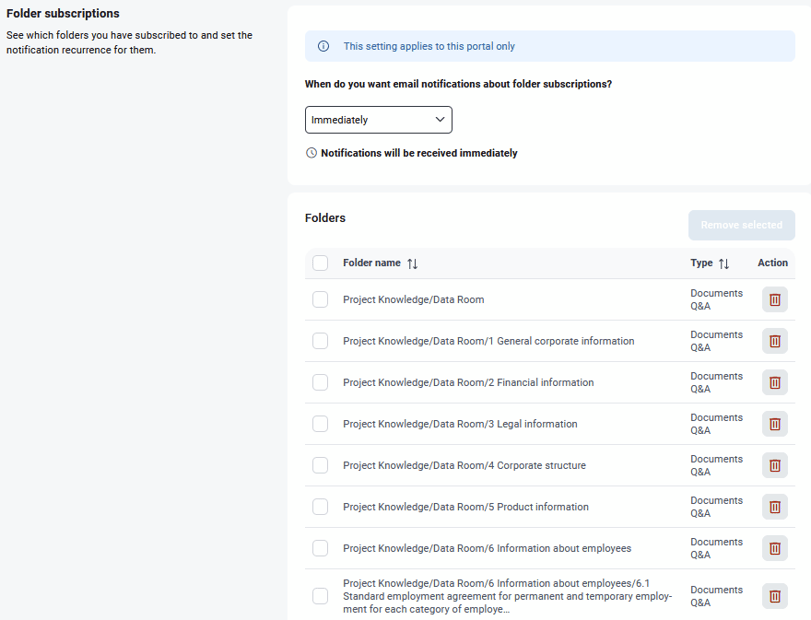Click trash icon for 4 Corporate structure
This screenshot has height=620, width=811.
774,465
